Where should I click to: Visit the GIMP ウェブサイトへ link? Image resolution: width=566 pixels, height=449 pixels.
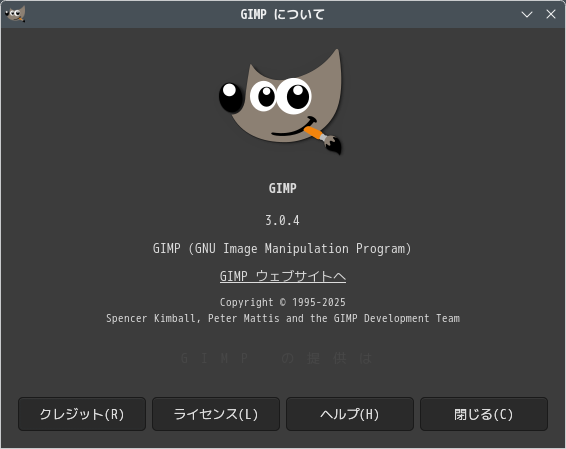pyautogui.click(x=283, y=276)
